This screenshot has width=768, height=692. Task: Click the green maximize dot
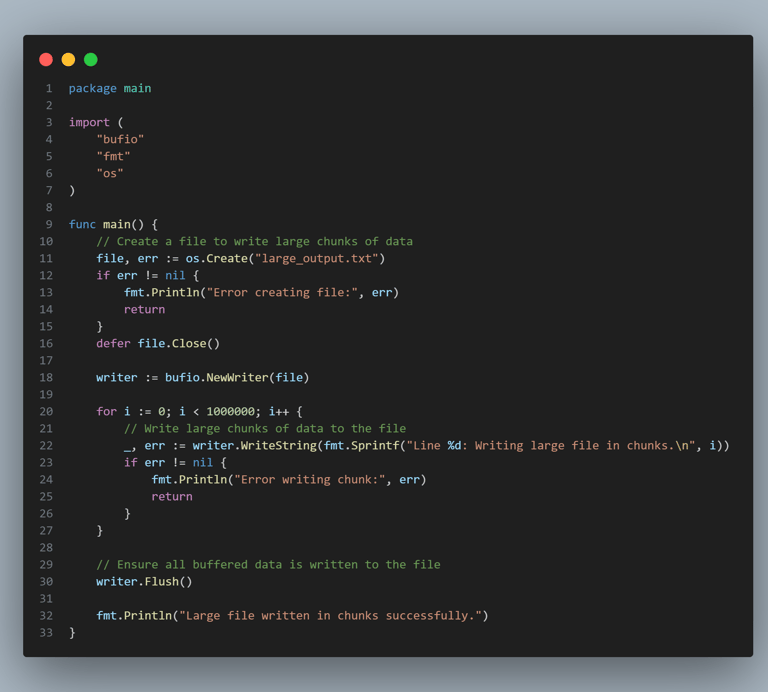[91, 60]
